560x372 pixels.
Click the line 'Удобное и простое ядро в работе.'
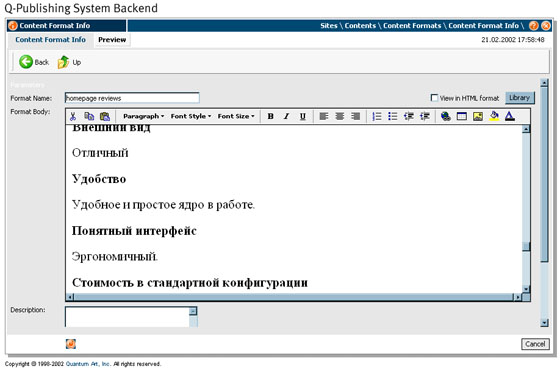coord(163,205)
